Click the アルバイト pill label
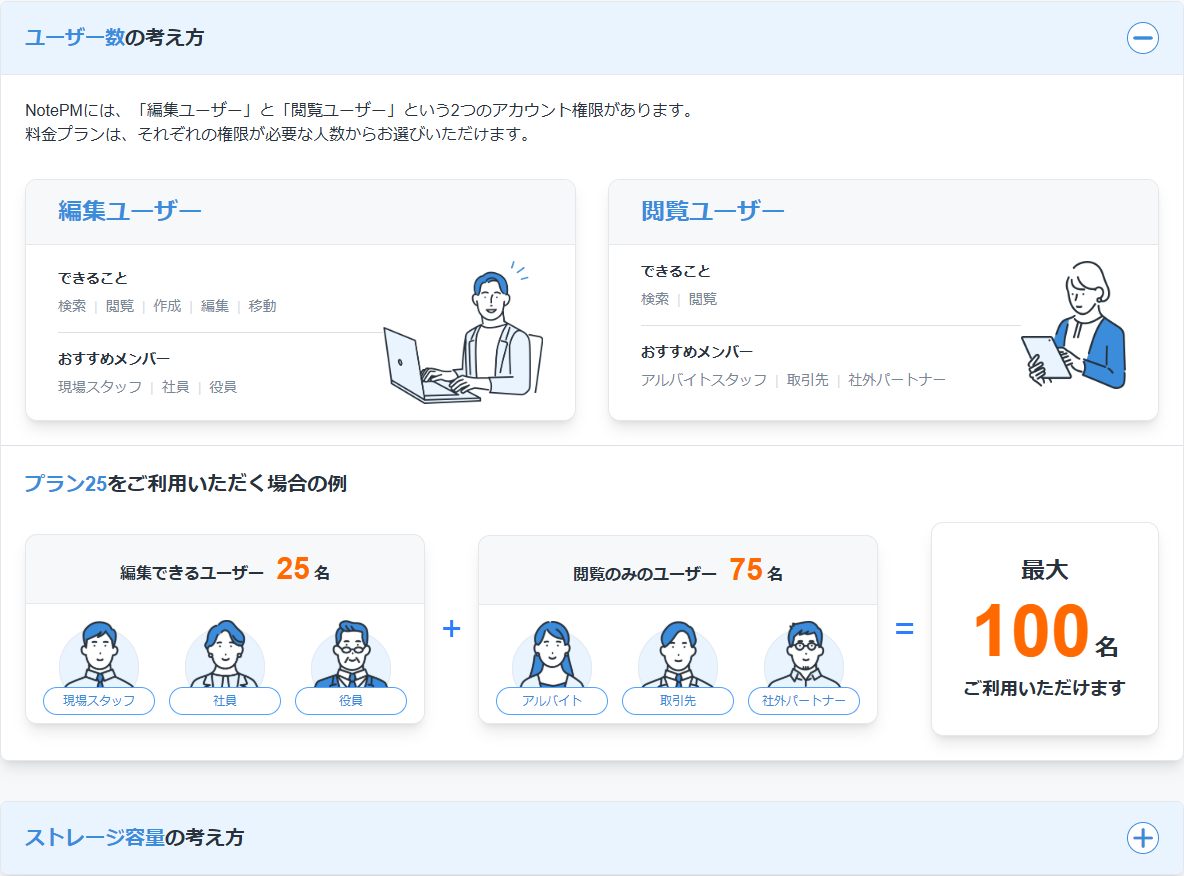Screen dimensions: 1184x876 click(552, 701)
